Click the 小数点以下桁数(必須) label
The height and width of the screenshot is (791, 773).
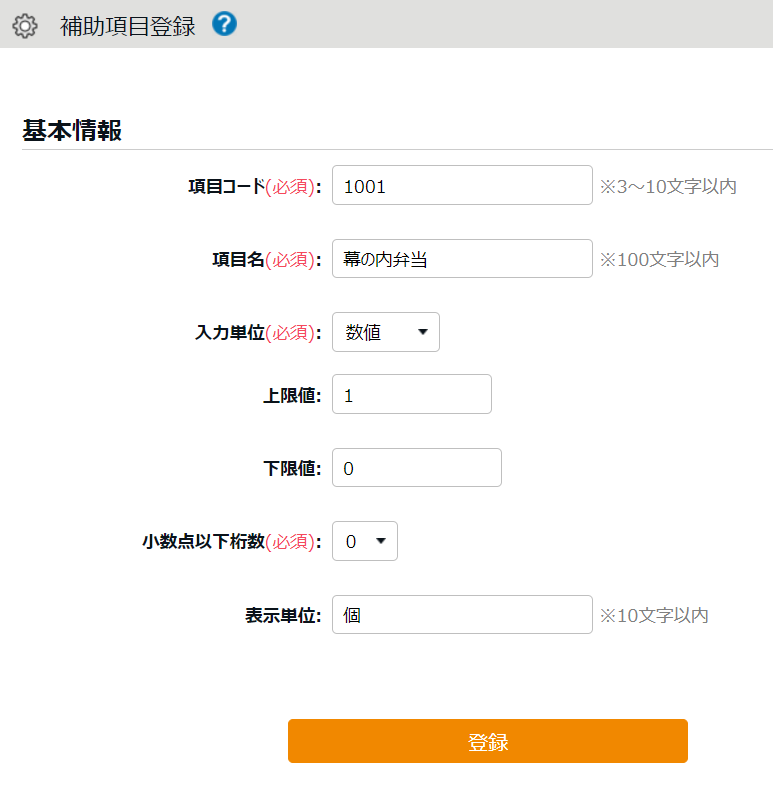[x=232, y=542]
